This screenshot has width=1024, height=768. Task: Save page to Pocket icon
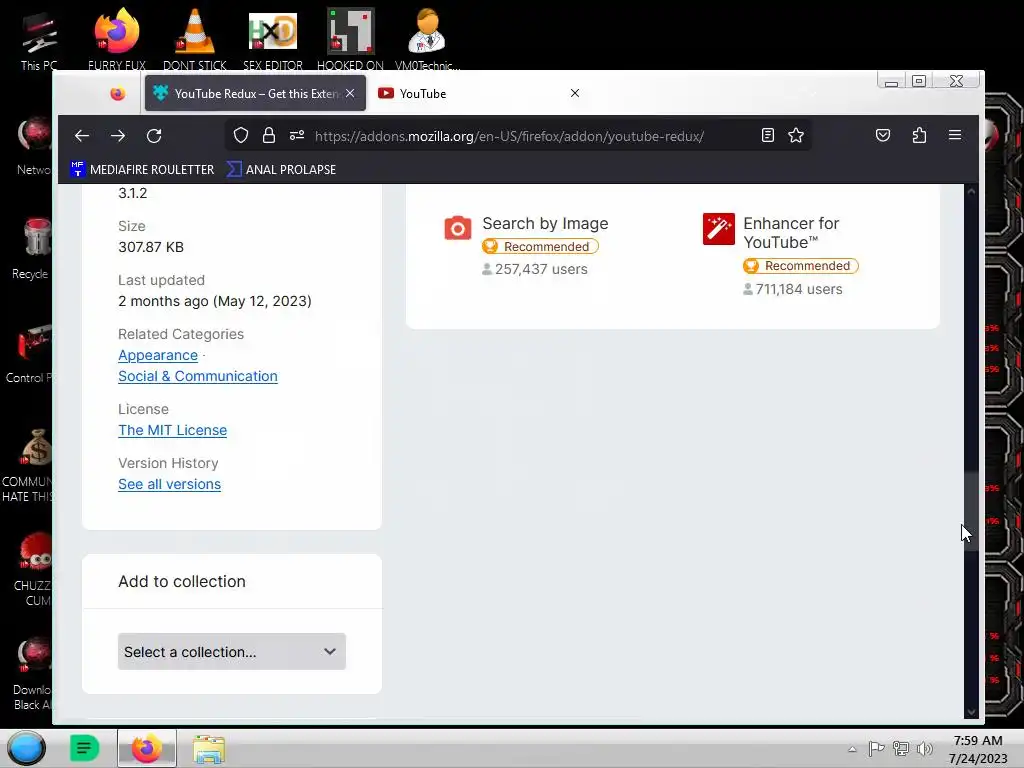883,135
